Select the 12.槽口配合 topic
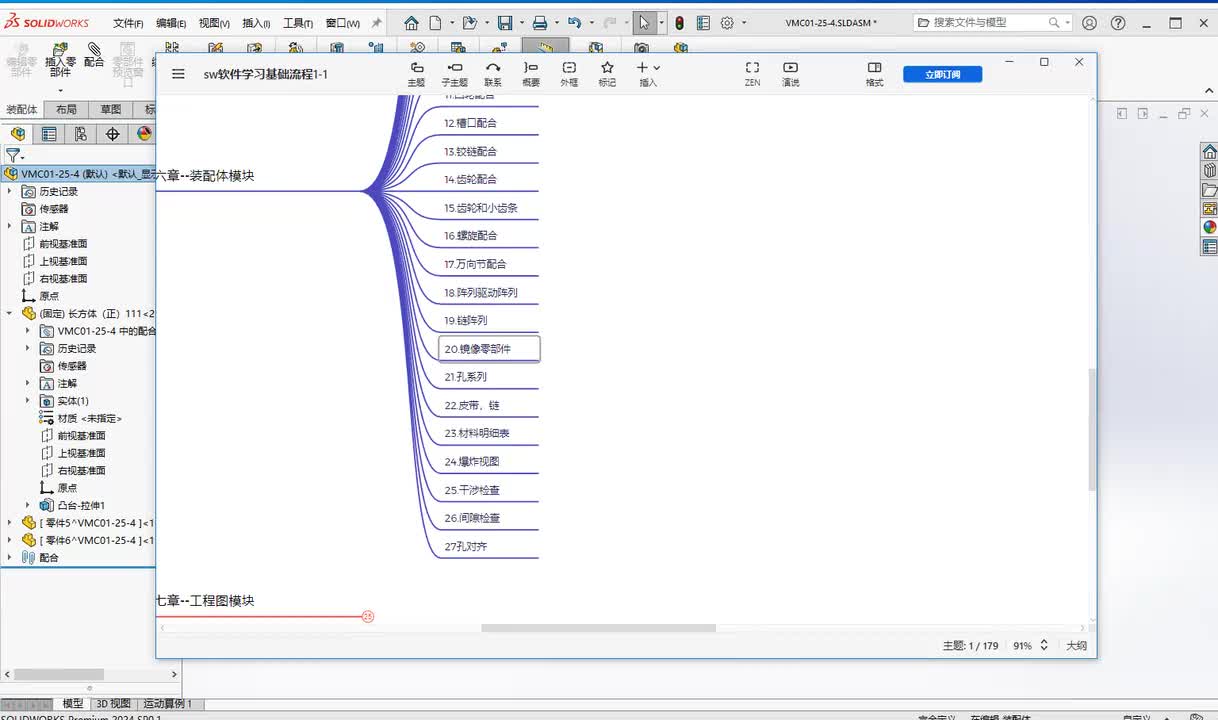This screenshot has height=720, width=1218. [470, 123]
